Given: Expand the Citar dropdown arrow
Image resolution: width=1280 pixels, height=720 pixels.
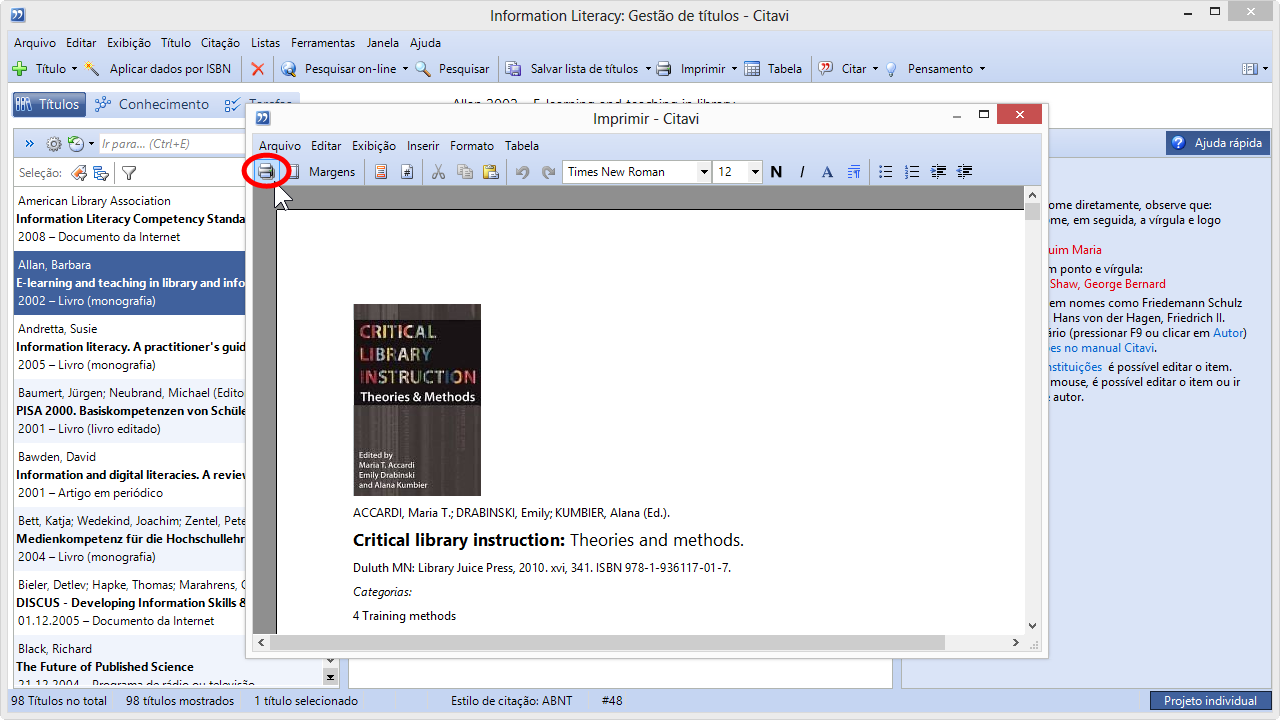Looking at the screenshot, I should click(875, 69).
